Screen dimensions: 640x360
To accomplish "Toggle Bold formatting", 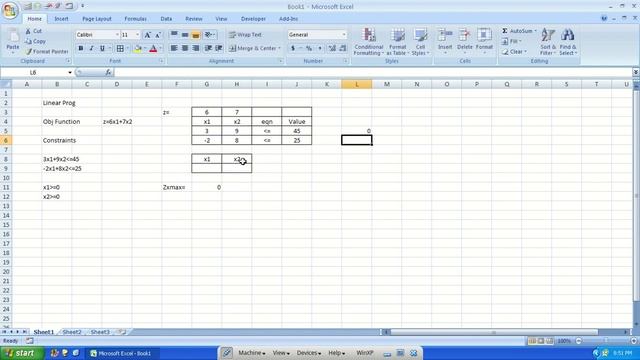I will coord(81,49).
